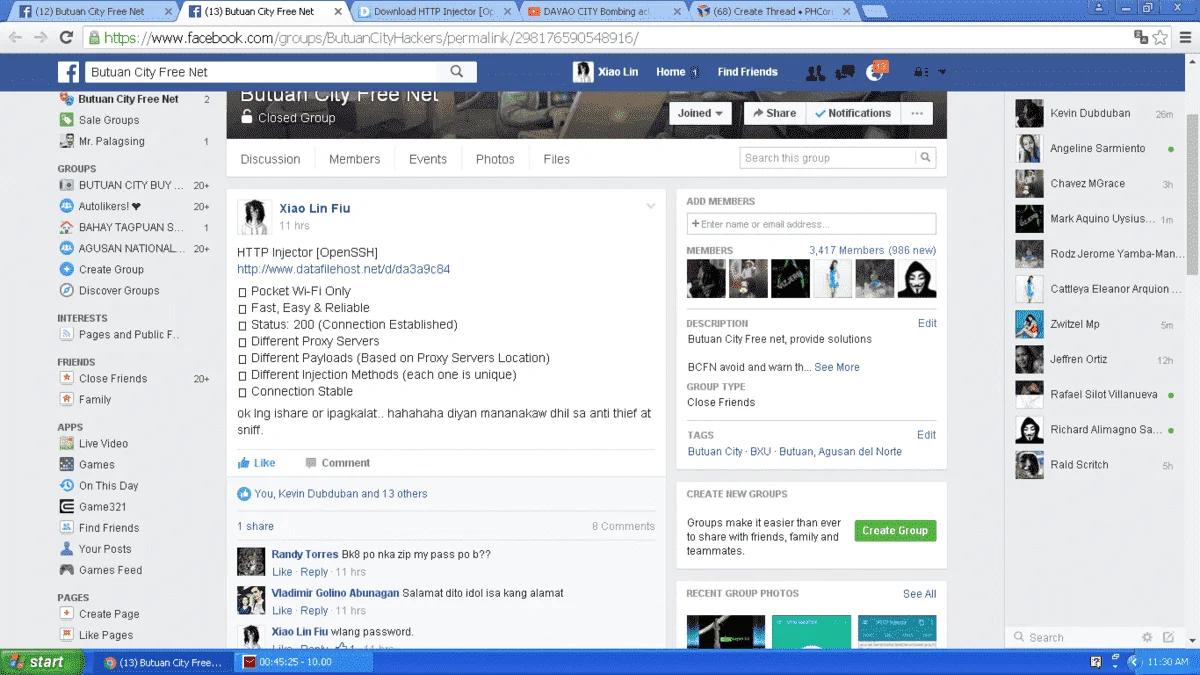Click in Facebook search field

tap(260, 72)
